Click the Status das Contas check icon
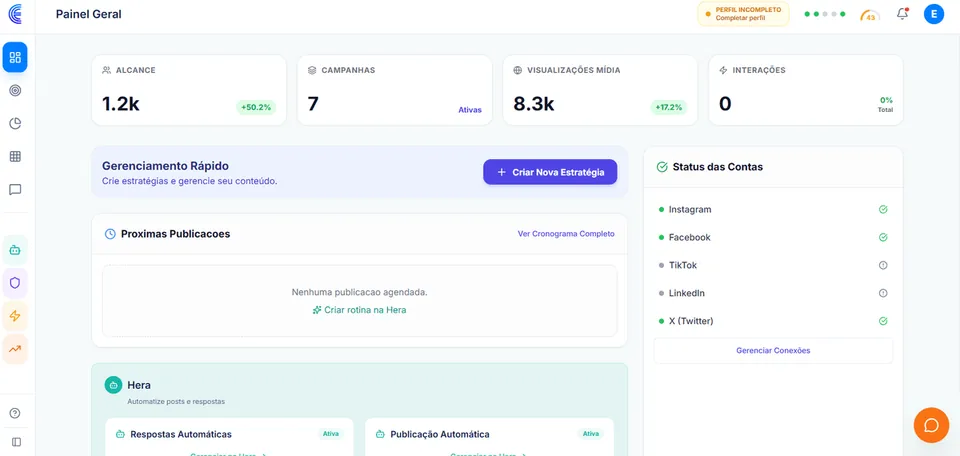 [662, 166]
